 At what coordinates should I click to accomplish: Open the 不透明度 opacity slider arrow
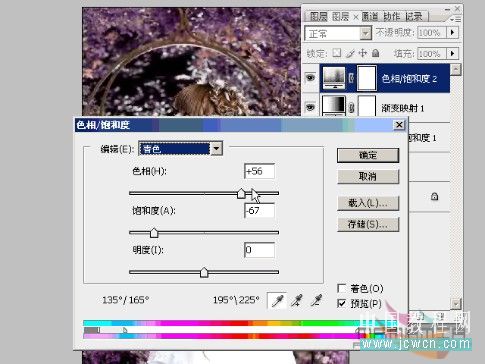pyautogui.click(x=452, y=32)
